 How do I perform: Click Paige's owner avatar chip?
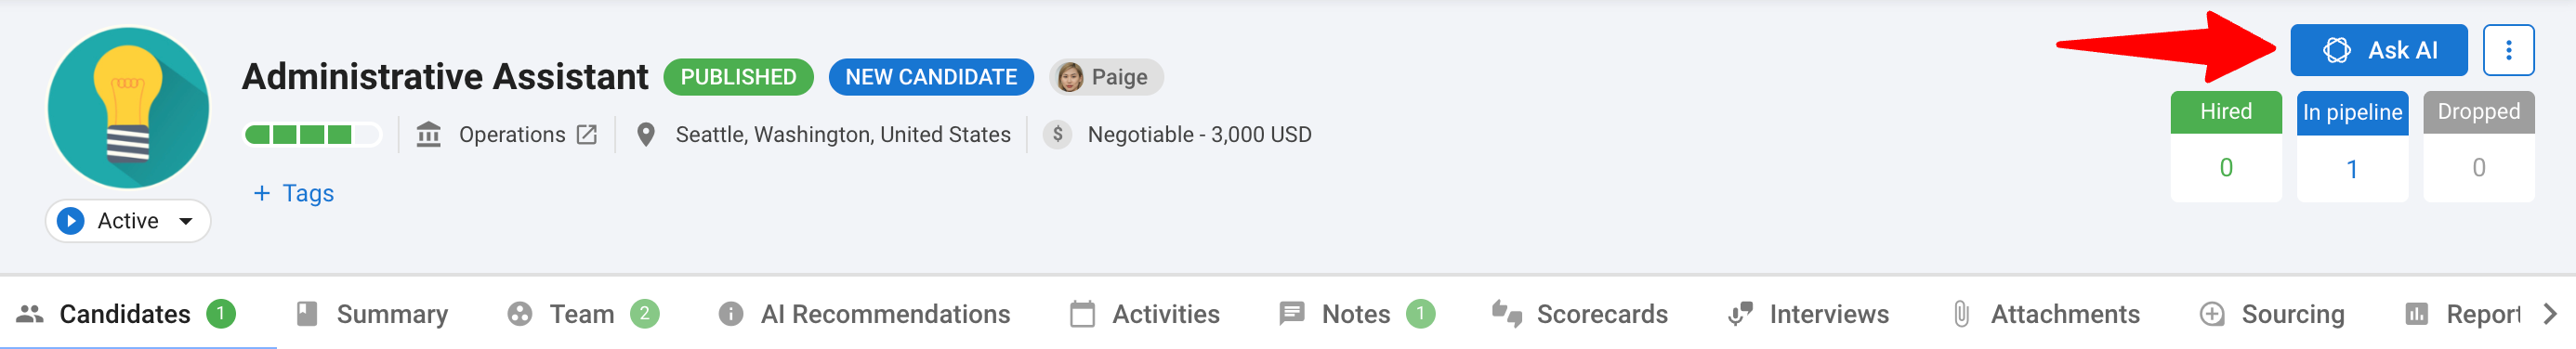pos(1106,77)
